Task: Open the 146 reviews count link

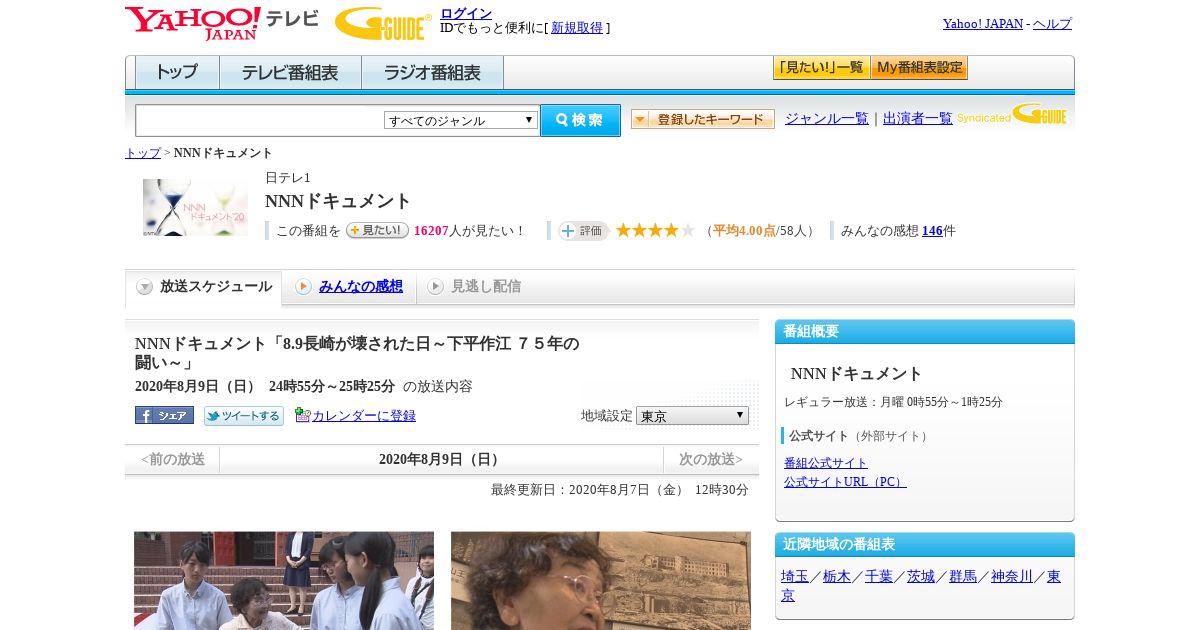Action: click(x=932, y=230)
